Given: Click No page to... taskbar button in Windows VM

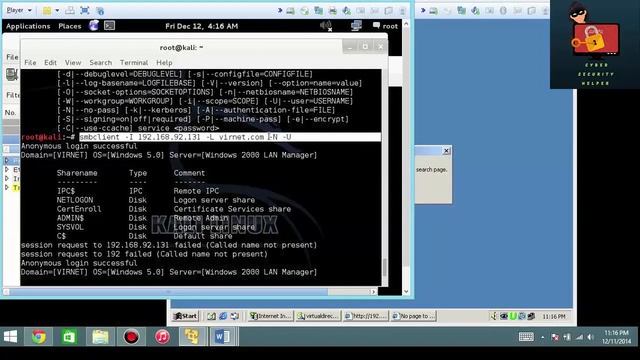Looking at the screenshot, I should tap(413, 316).
